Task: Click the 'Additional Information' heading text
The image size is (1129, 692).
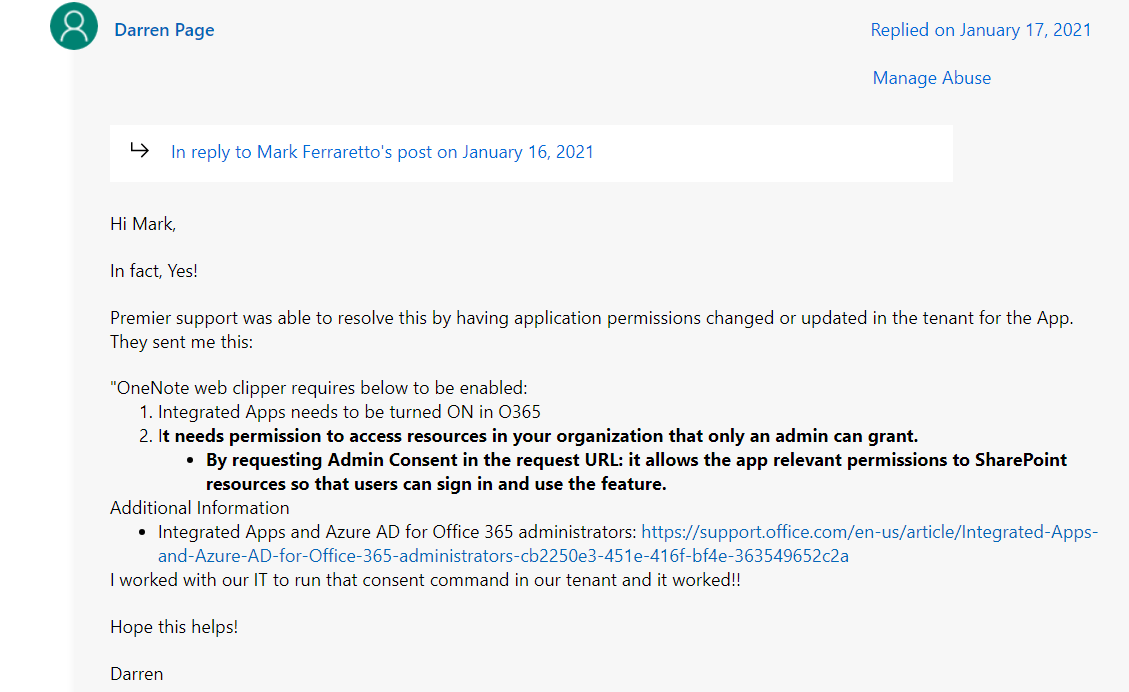Action: (x=199, y=508)
